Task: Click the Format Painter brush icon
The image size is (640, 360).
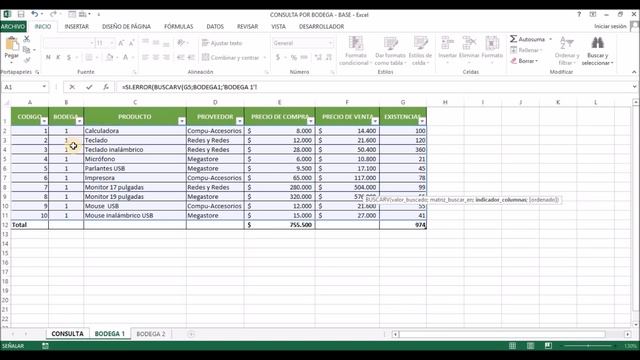Action: pos(27,60)
